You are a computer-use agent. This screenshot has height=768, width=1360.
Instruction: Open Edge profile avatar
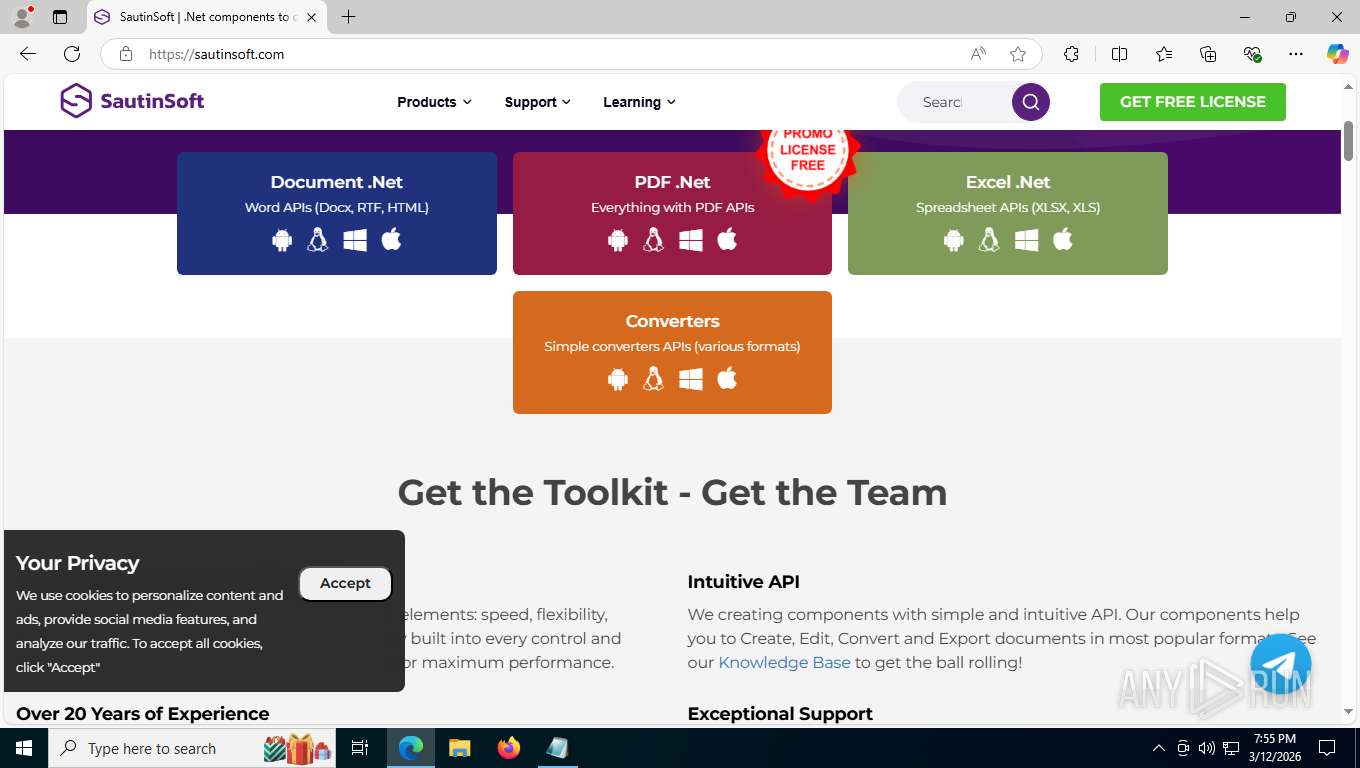pyautogui.click(x=22, y=17)
